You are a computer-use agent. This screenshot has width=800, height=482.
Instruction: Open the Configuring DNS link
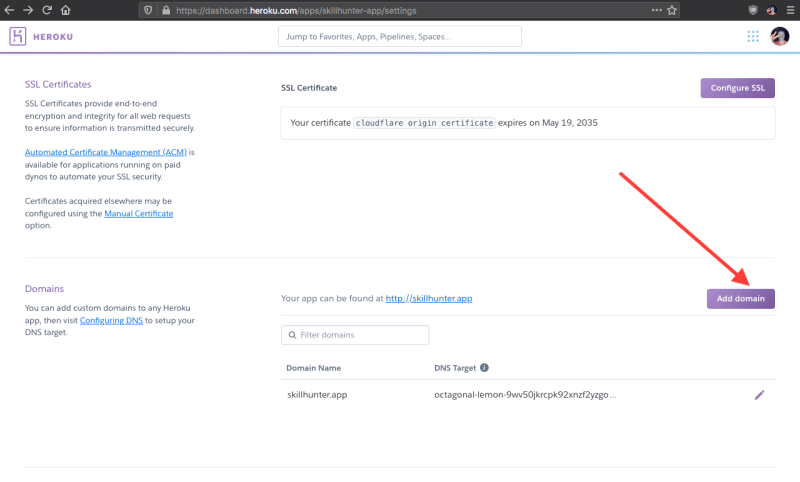(111, 320)
